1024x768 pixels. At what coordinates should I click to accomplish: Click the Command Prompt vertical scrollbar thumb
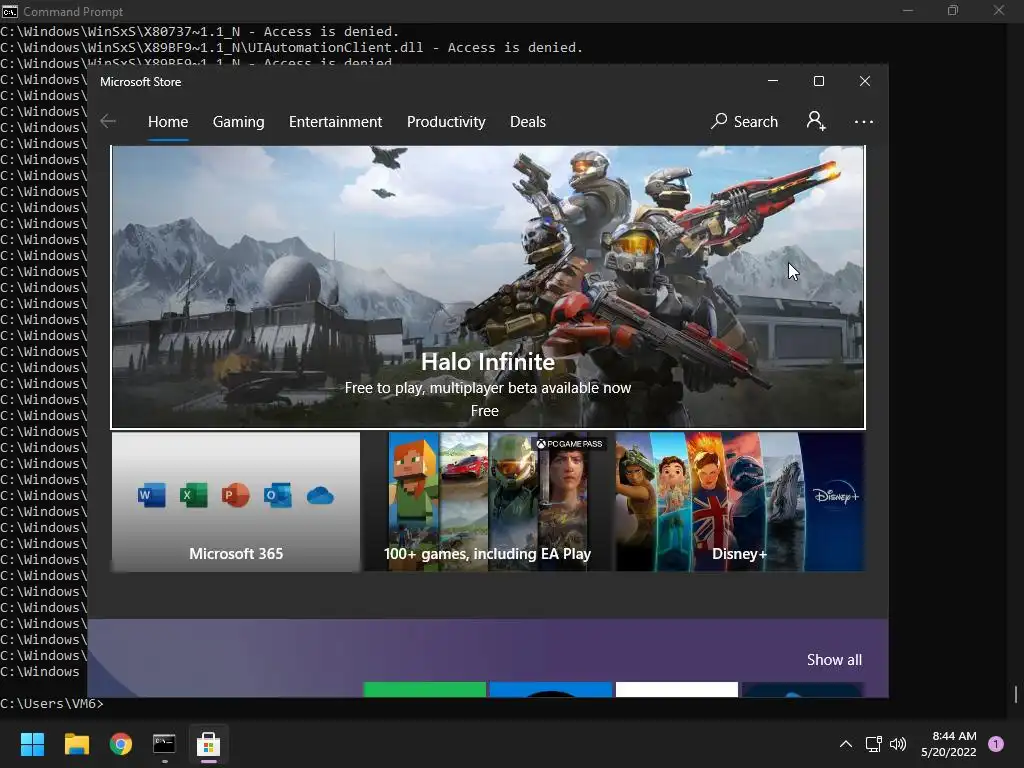1015,694
